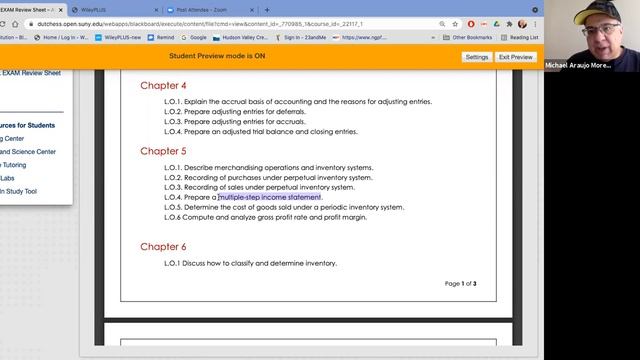Open Sign In - 23andMe bookmark

click(300, 38)
